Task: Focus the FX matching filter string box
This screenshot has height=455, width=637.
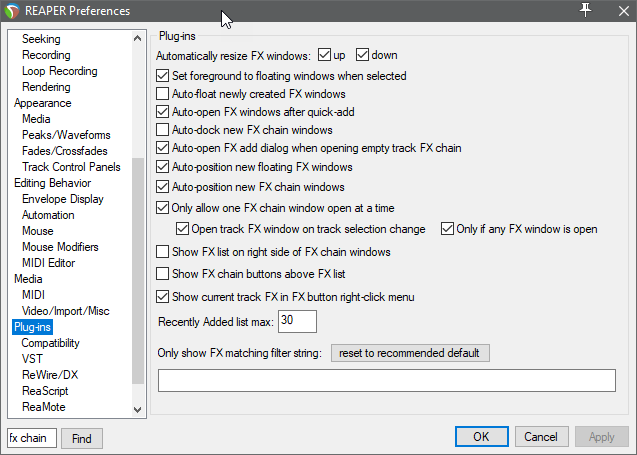Action: pyautogui.click(x=386, y=380)
